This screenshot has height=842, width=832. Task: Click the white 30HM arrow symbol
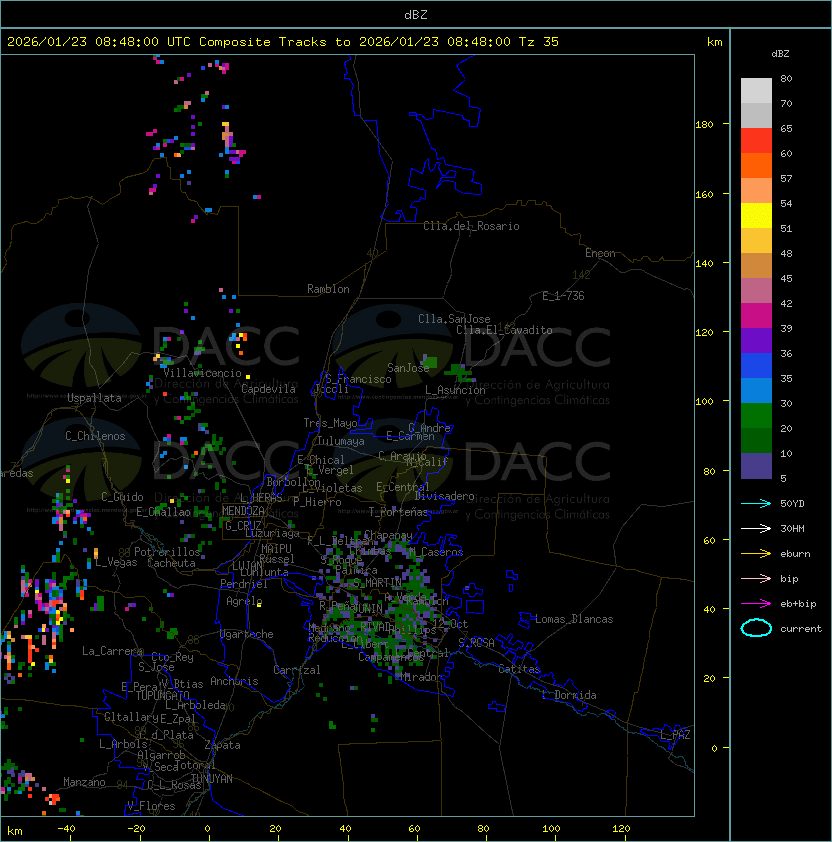756,528
